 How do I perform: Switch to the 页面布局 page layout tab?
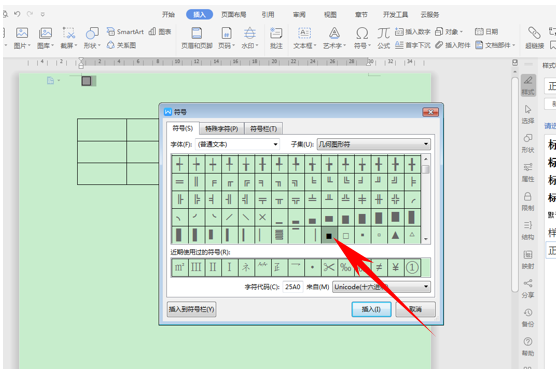[x=234, y=15]
